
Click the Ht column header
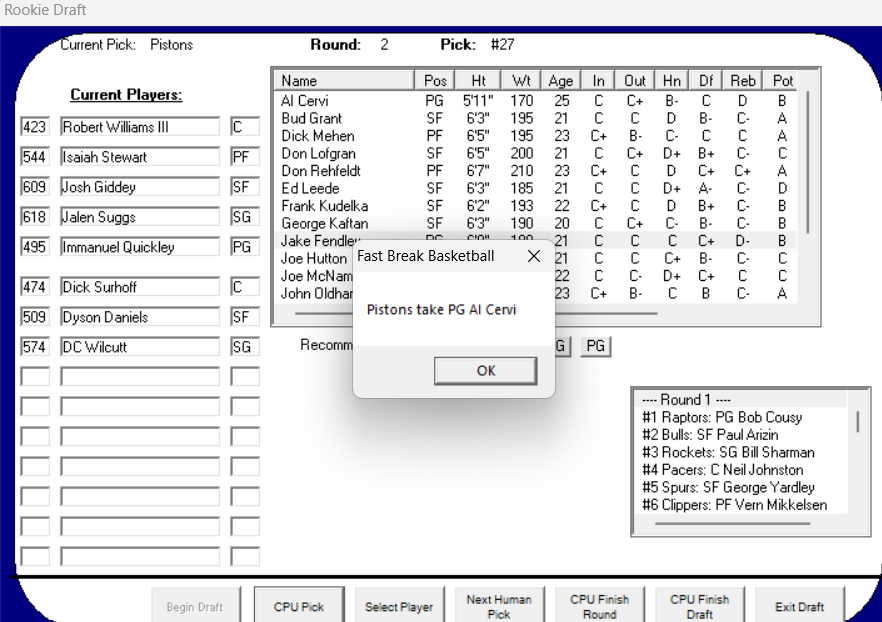click(x=478, y=80)
